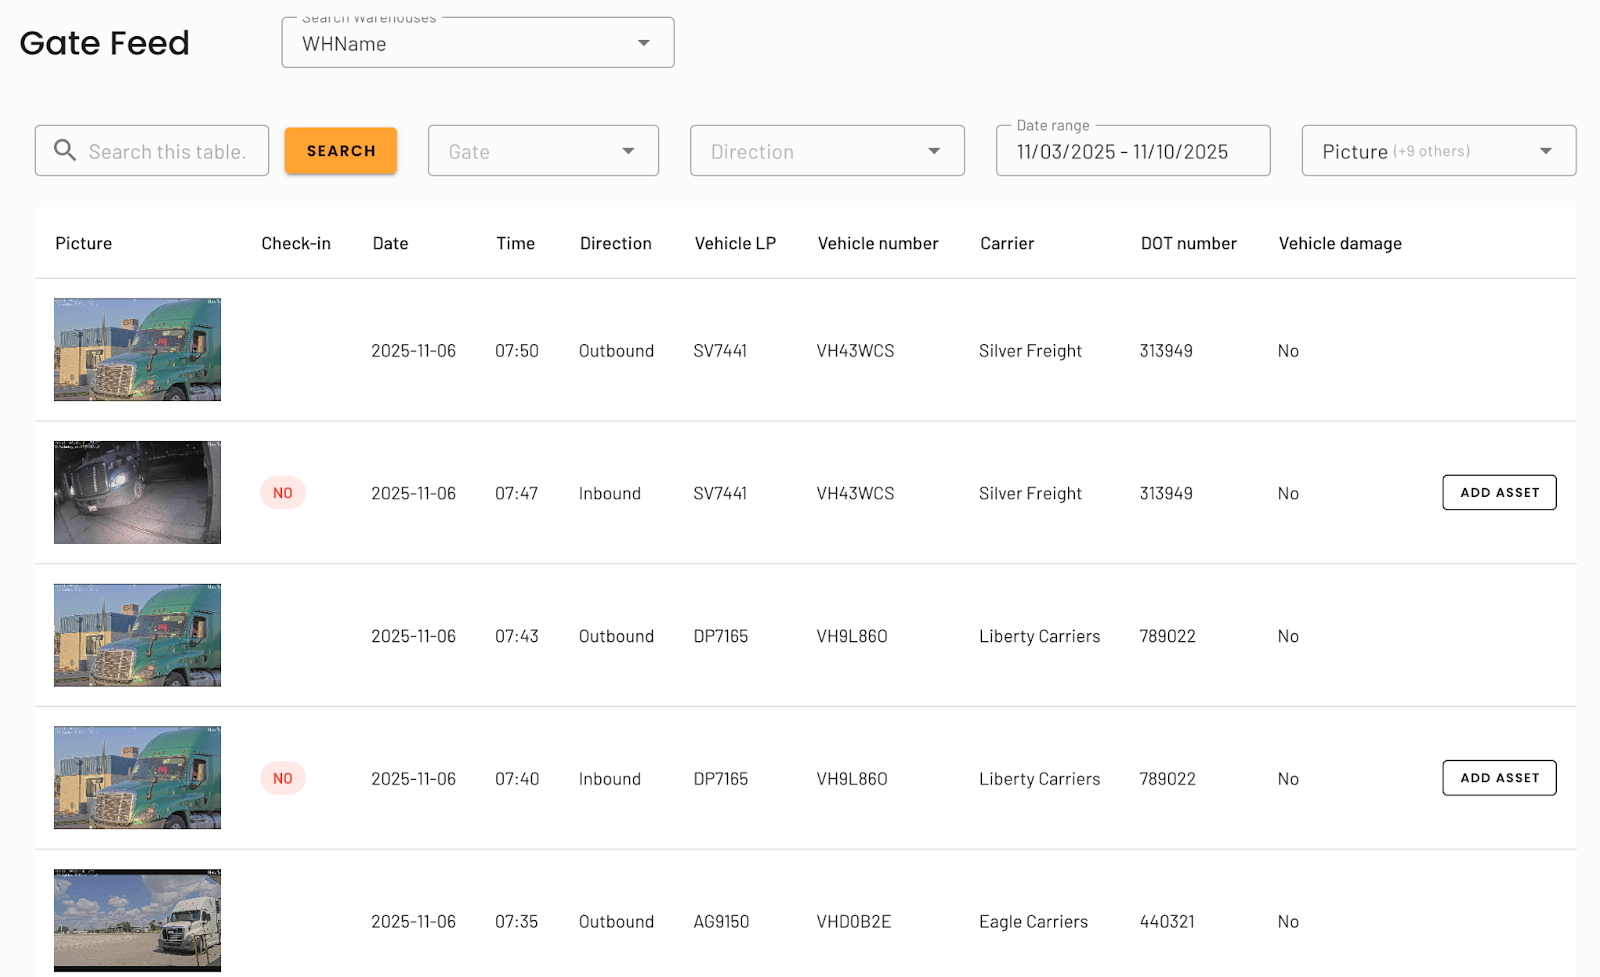The height and width of the screenshot is (977, 1600).
Task: Click the Vehicle LP column header
Action: point(735,243)
